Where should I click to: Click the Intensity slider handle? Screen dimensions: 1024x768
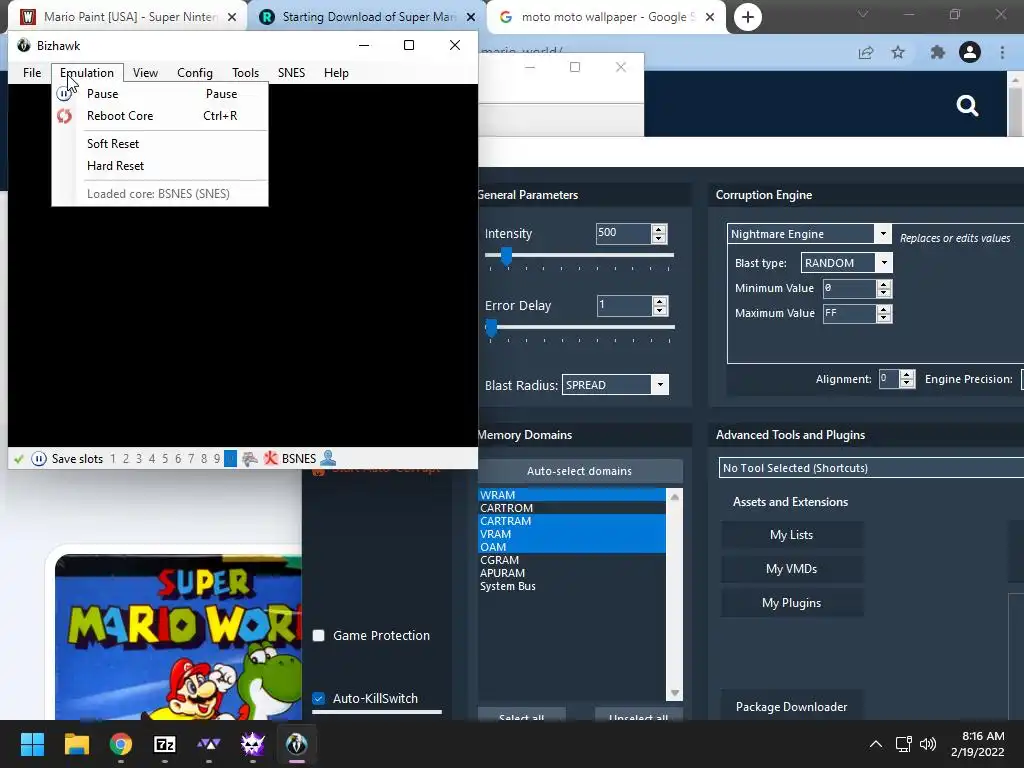click(x=506, y=256)
